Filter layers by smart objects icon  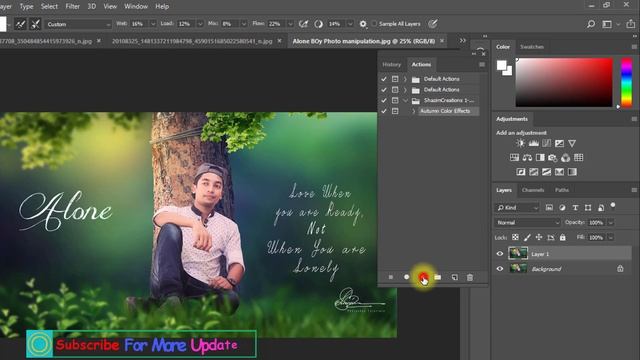tap(601, 208)
